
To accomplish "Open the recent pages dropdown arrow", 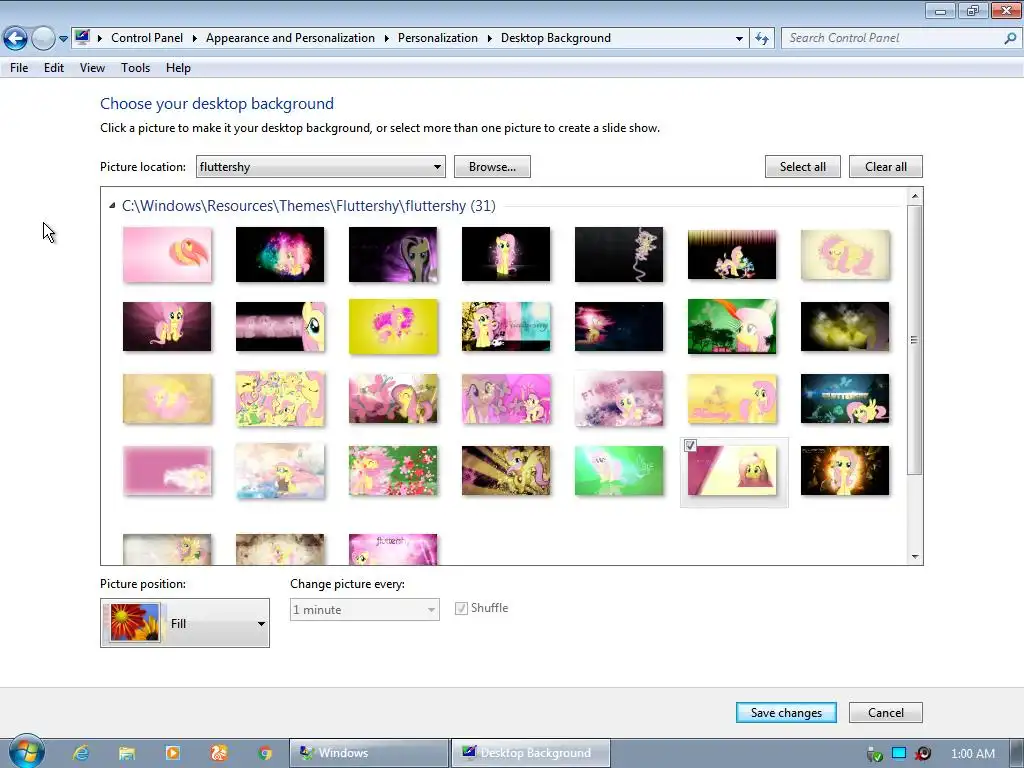I will coord(63,39).
